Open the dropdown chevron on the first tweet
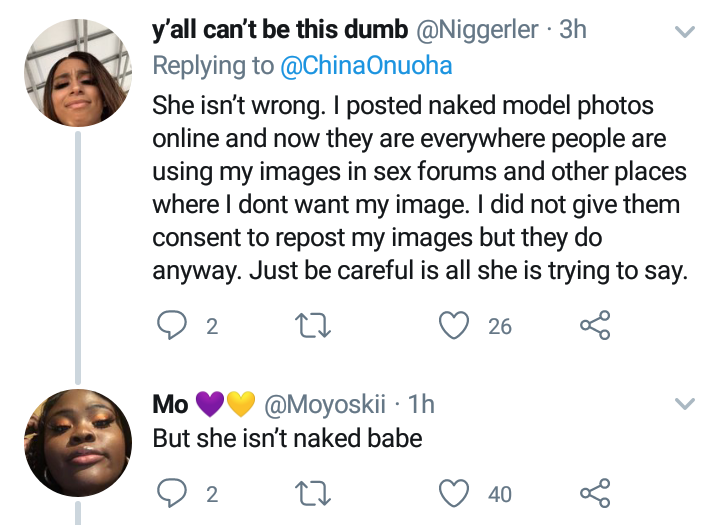Screen dimensions: 720x525 (x=685, y=32)
